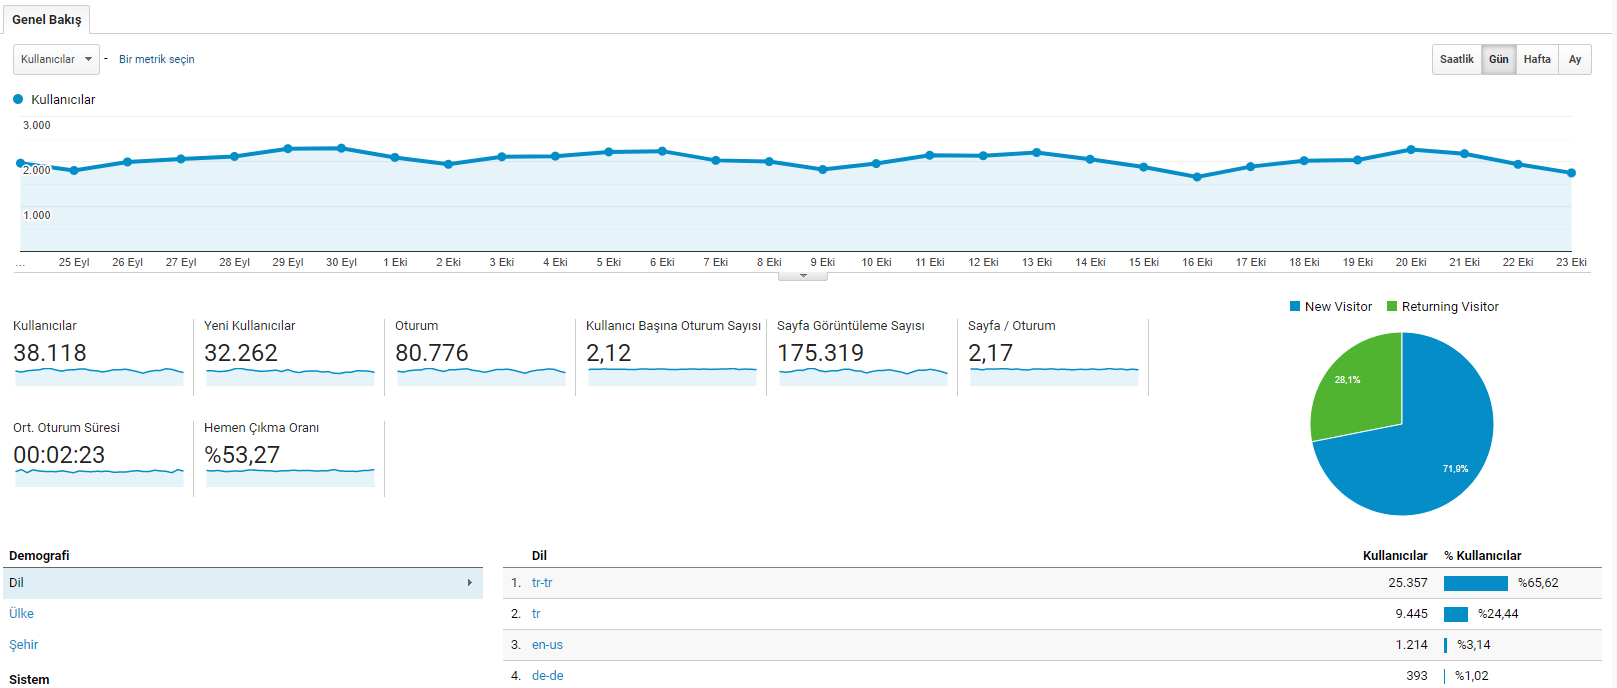1617x688 pixels.
Task: Click the %24,44 percentage bar
Action: point(1456,614)
